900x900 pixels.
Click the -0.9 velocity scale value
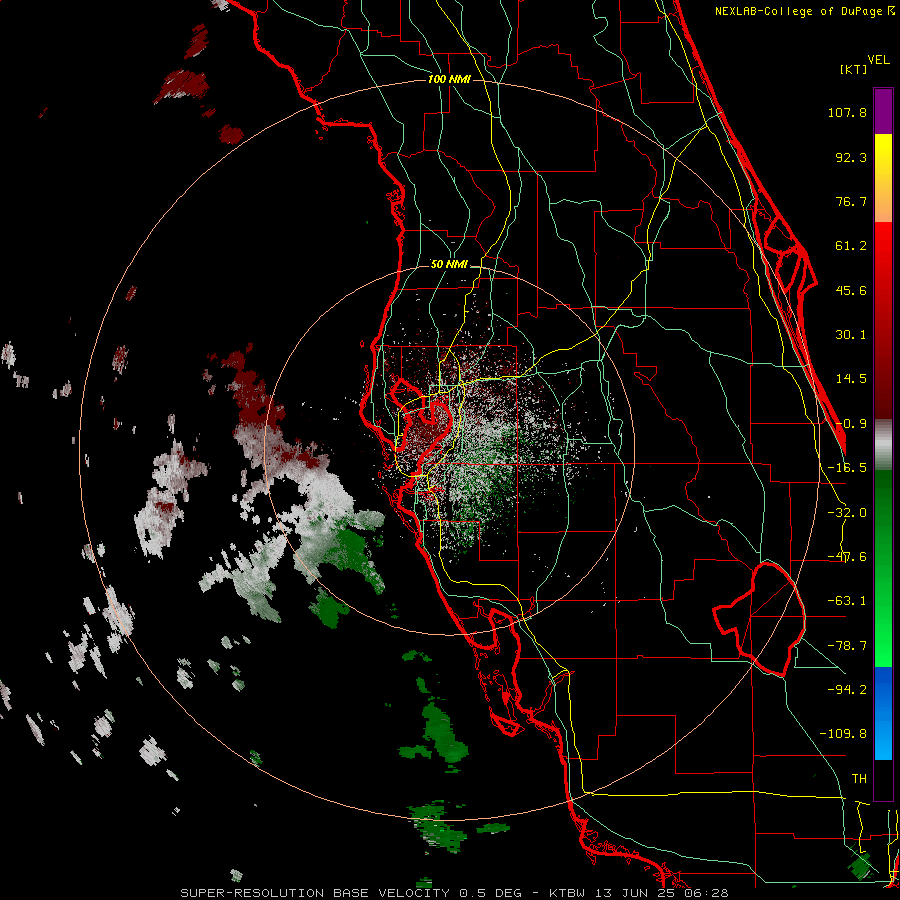(851, 424)
